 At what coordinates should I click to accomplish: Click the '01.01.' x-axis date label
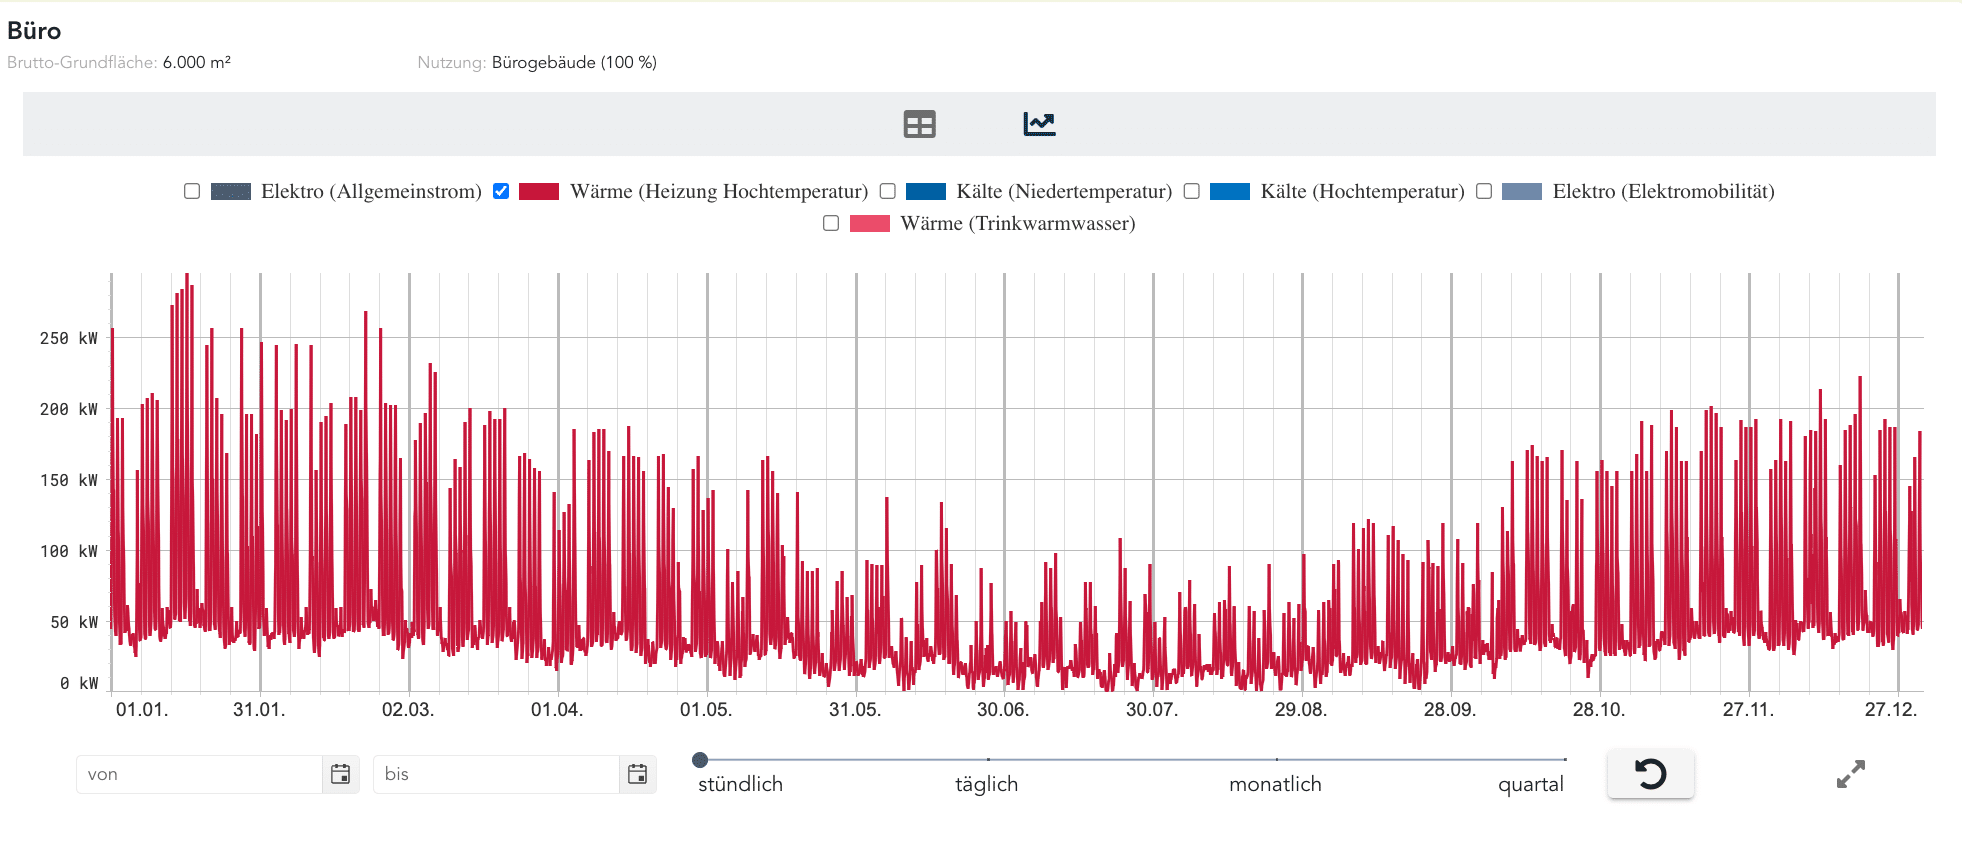142,710
